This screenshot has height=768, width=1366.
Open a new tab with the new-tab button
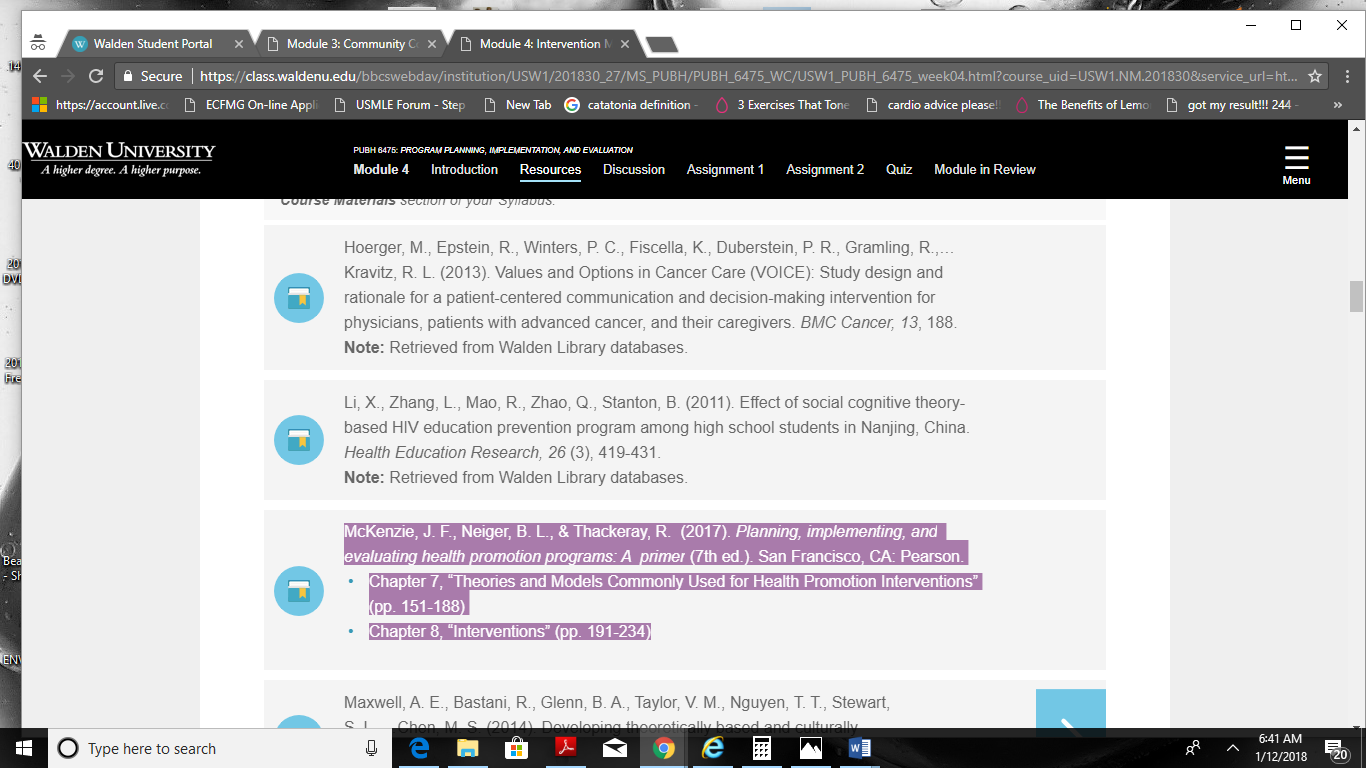pos(662,44)
